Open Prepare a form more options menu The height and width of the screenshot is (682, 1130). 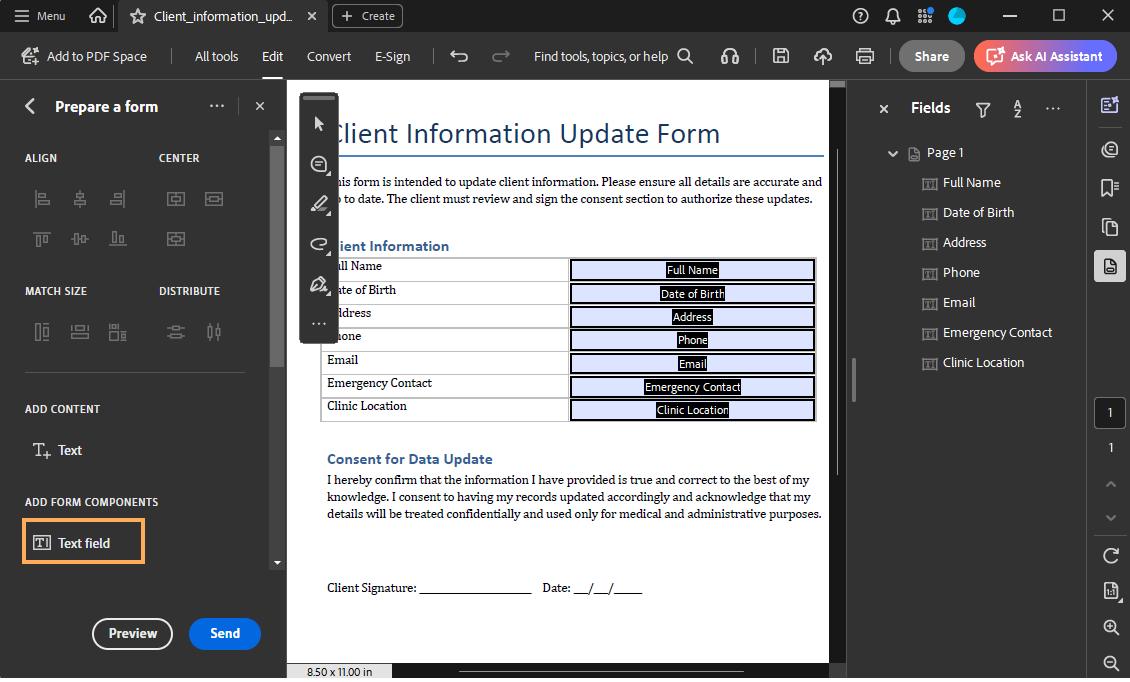click(x=217, y=107)
